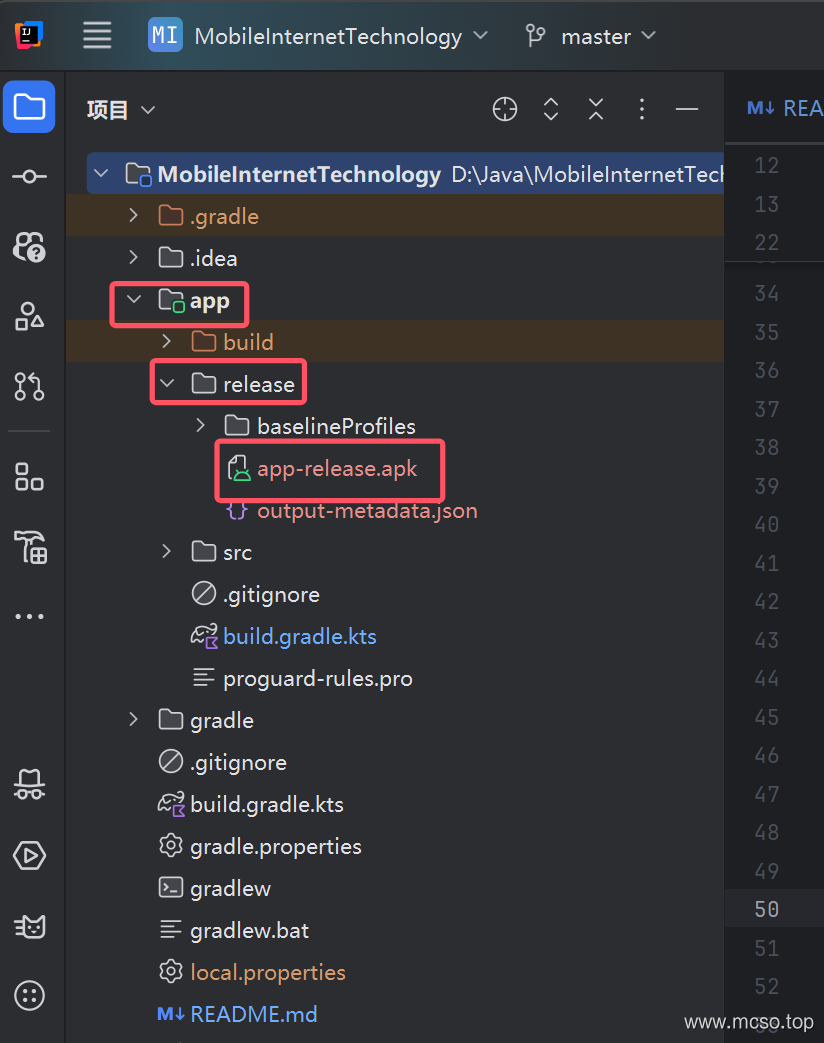Expand the baselineProfiles folder
The image size is (824, 1043).
pos(200,425)
